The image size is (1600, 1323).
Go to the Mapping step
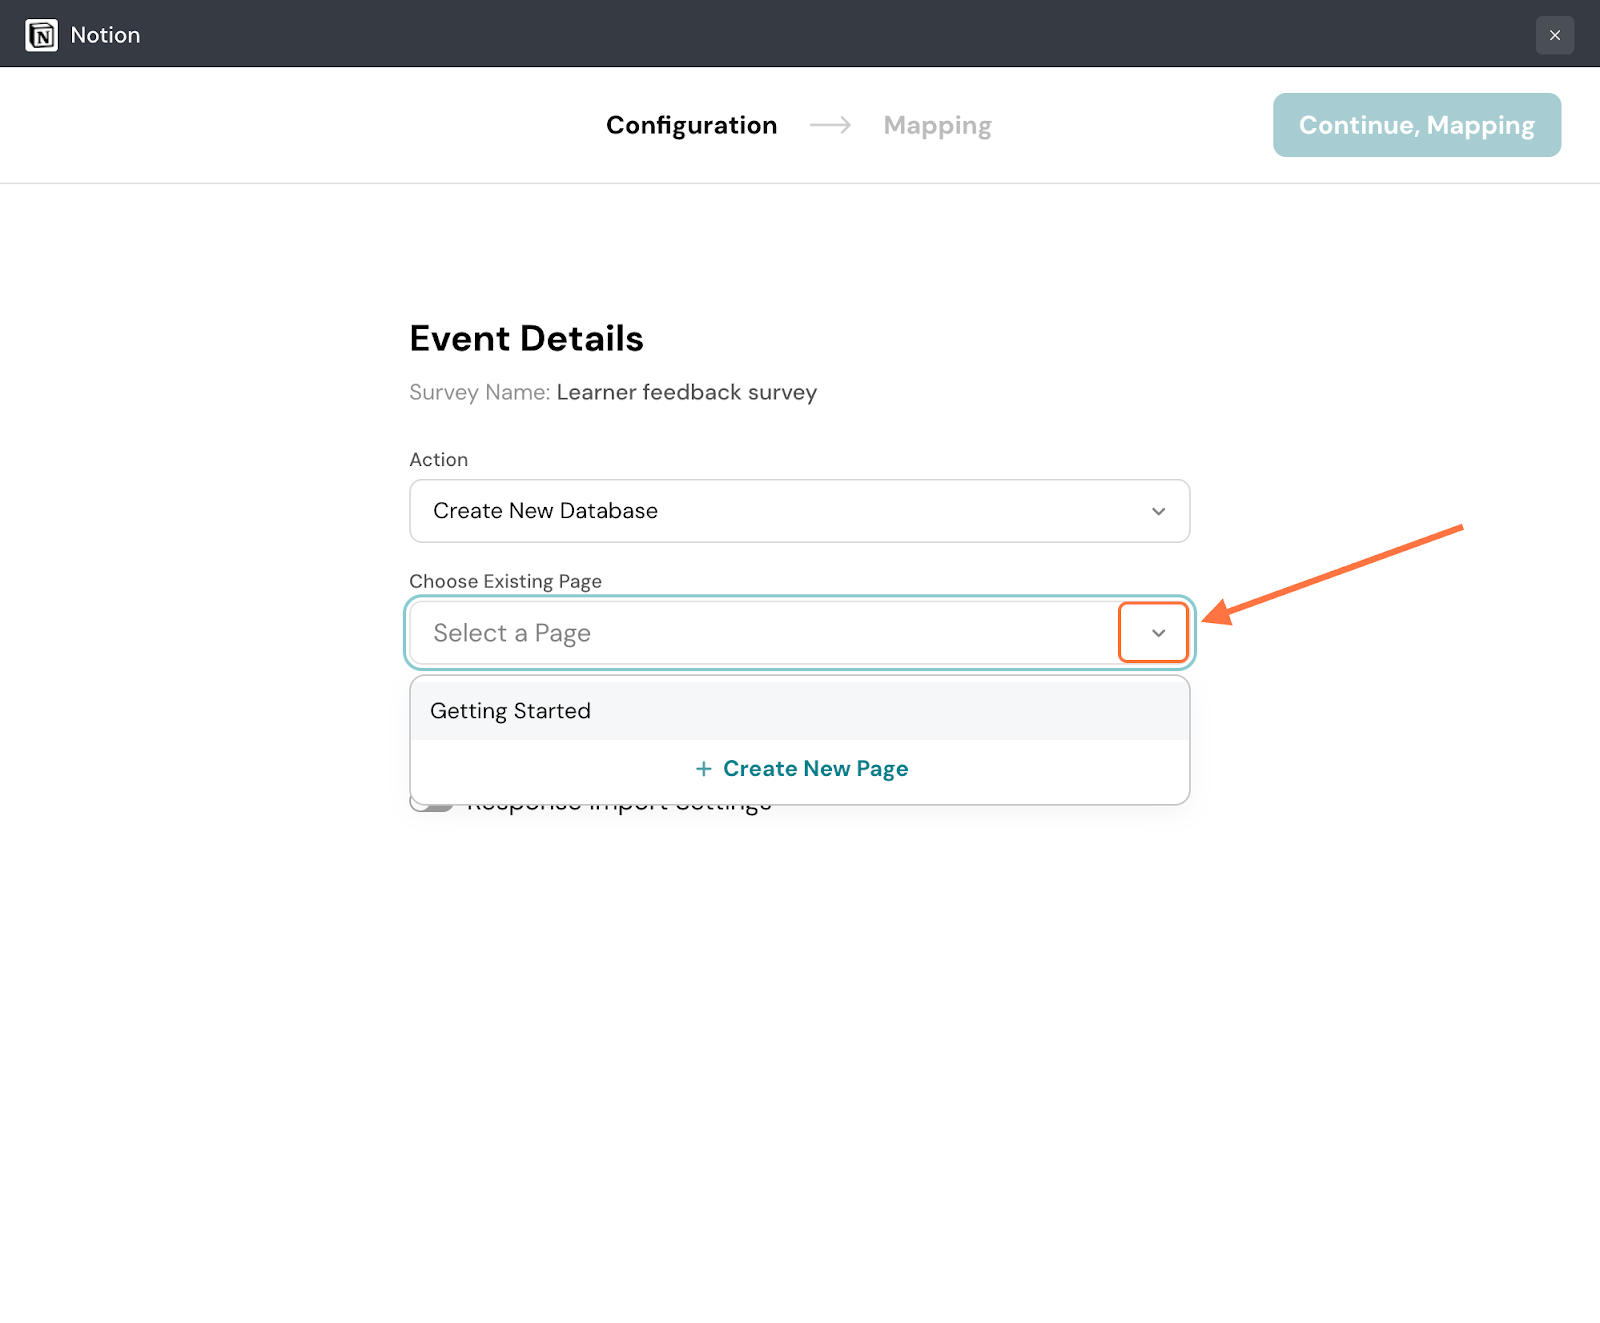click(x=937, y=125)
